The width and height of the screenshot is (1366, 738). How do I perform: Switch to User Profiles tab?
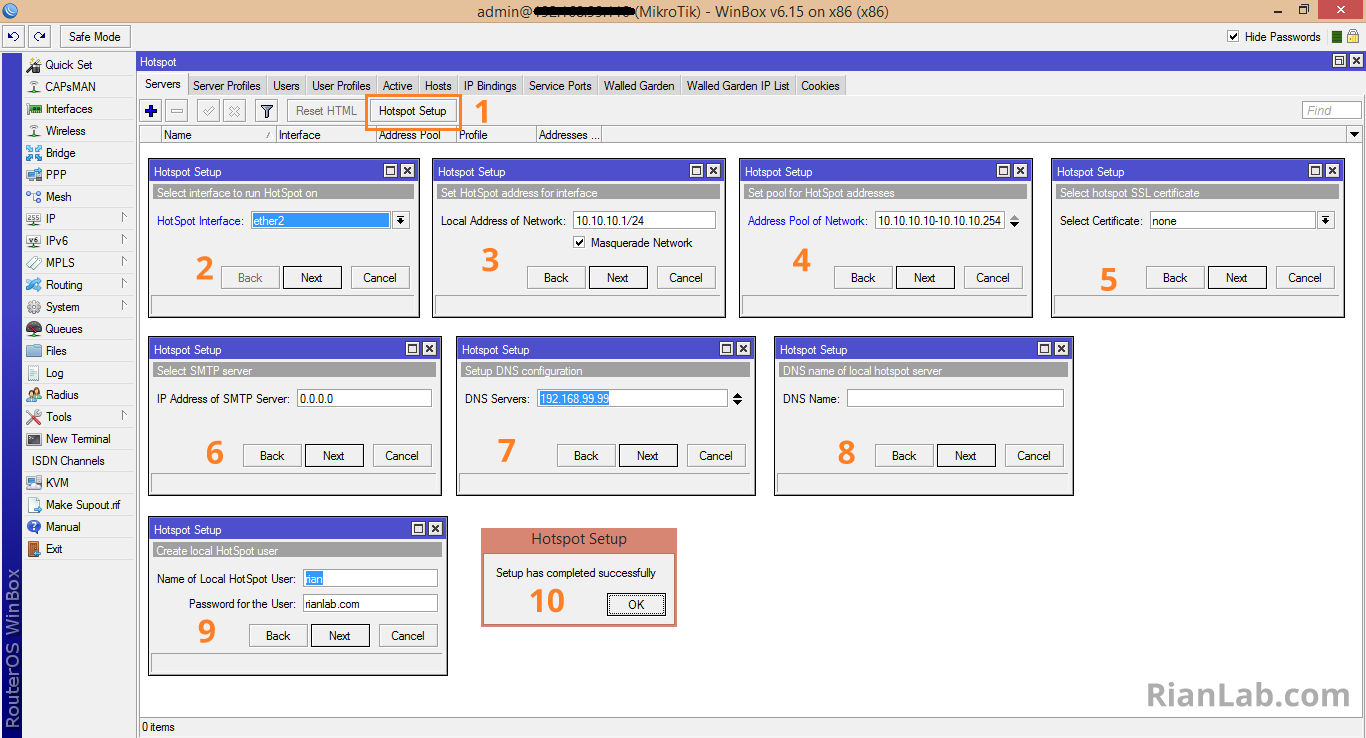tap(341, 86)
